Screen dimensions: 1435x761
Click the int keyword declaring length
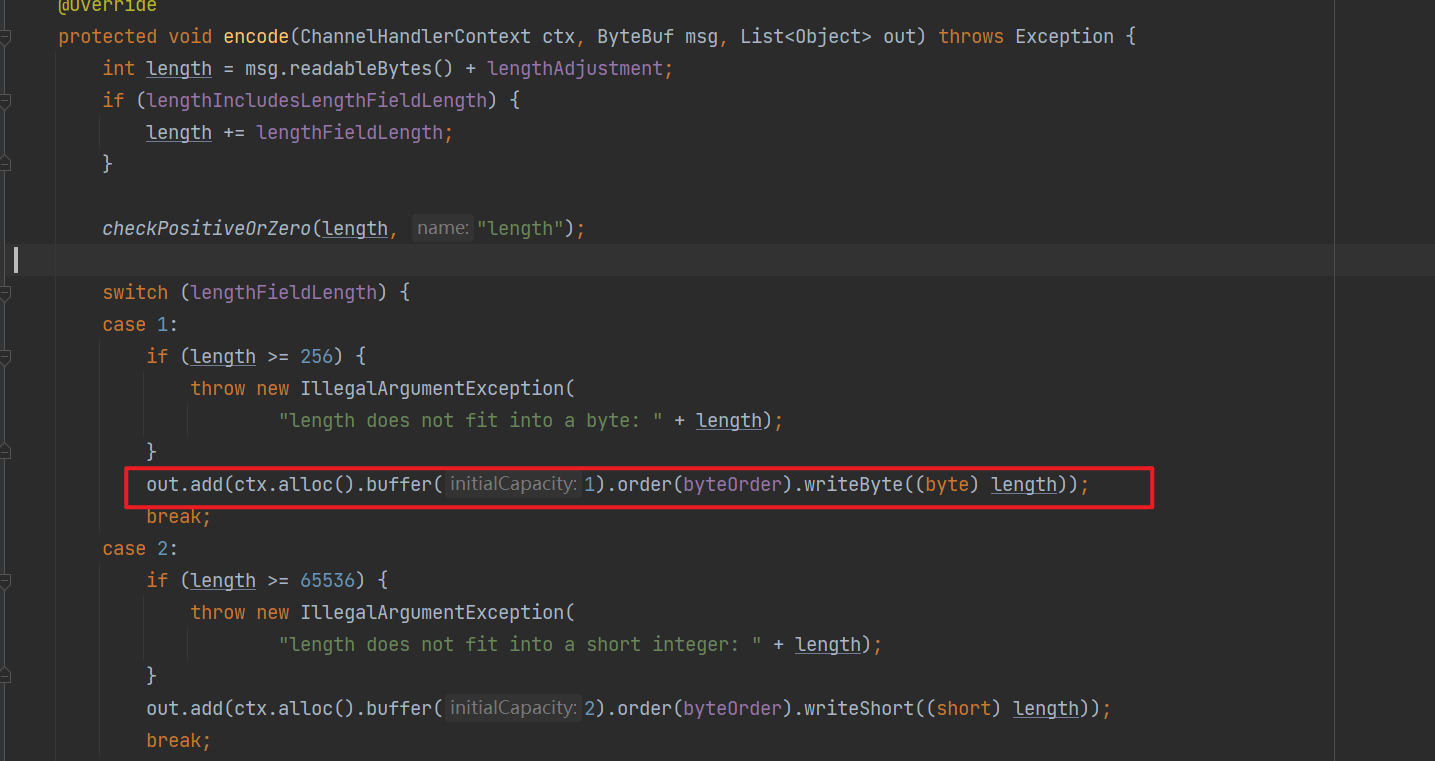118,69
